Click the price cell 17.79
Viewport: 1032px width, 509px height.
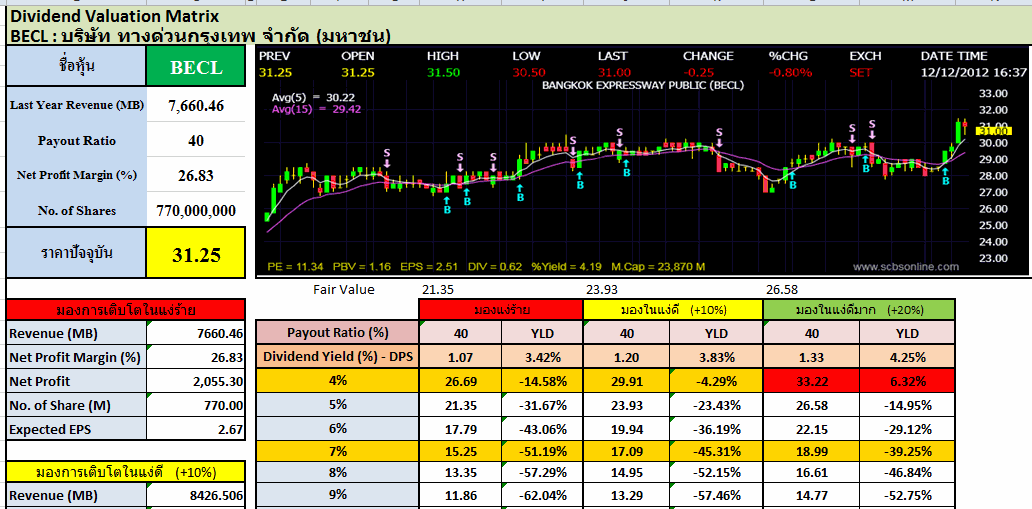click(x=460, y=429)
